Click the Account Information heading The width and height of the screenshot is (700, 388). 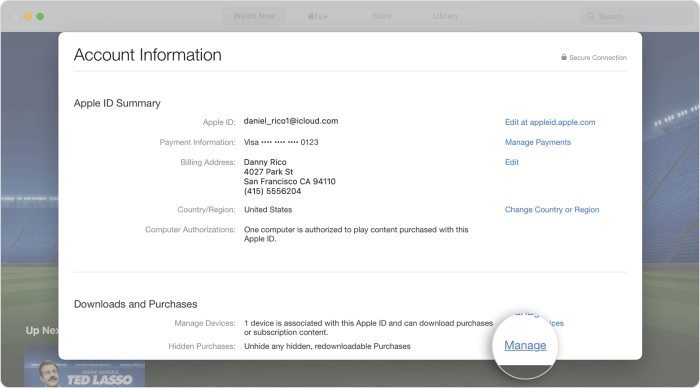pyautogui.click(x=148, y=55)
